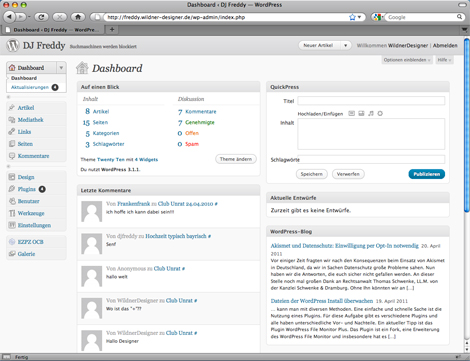470x361 pixels.
Task: Click the Links chain icon in sidebar
Action: click(12, 131)
